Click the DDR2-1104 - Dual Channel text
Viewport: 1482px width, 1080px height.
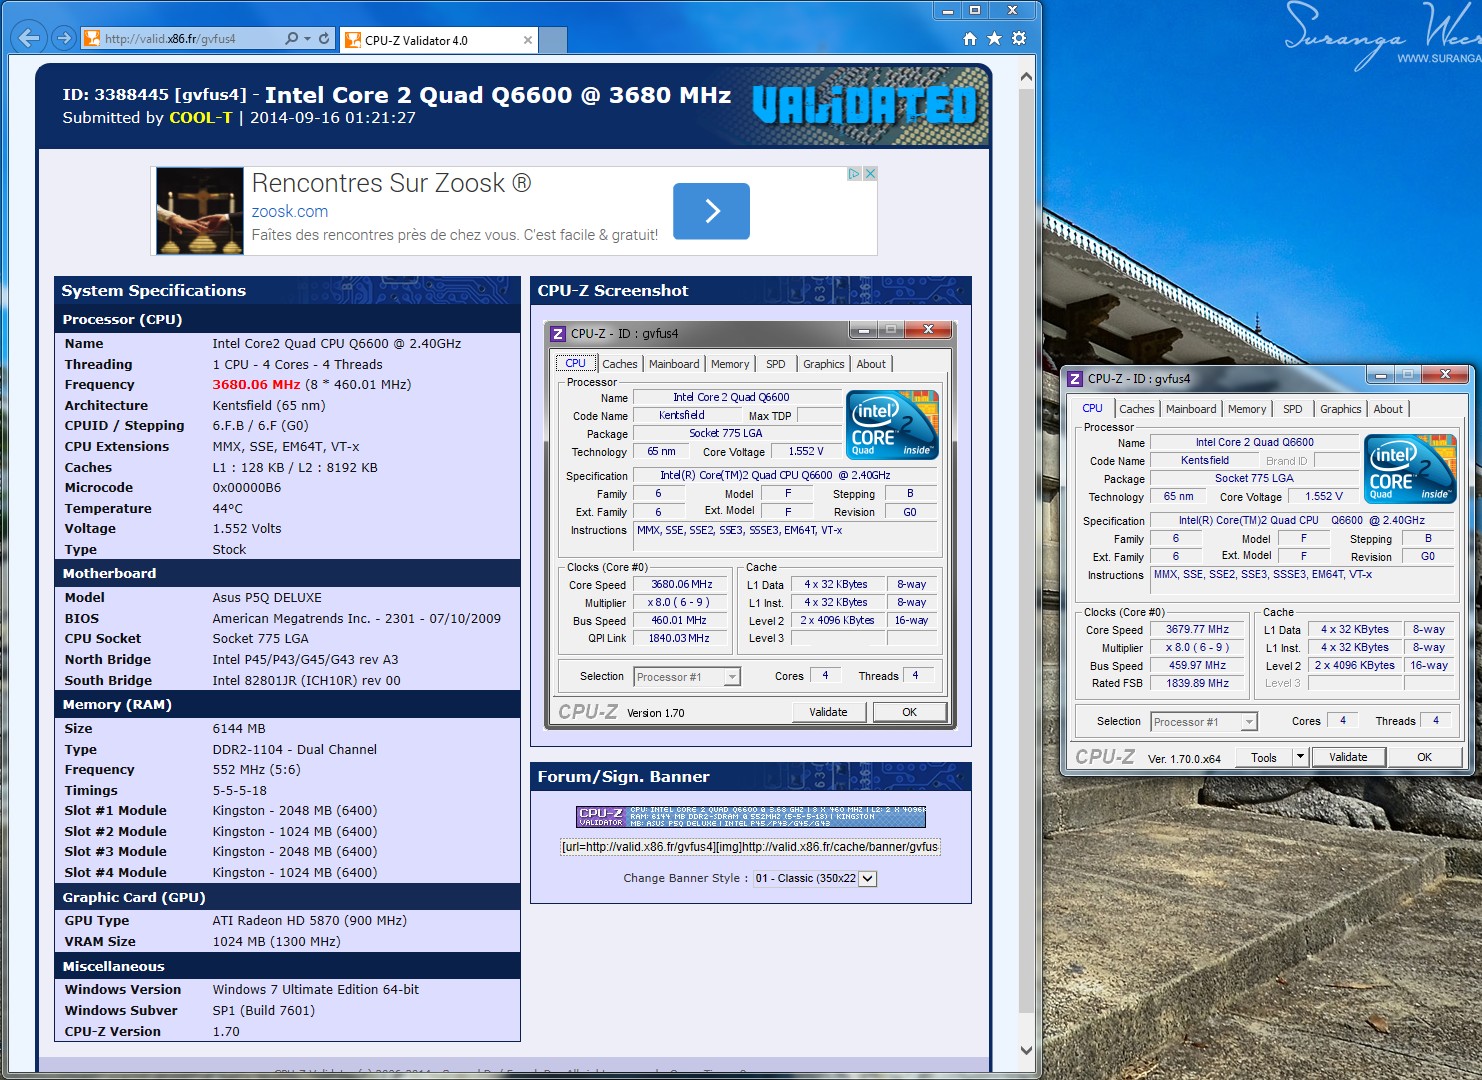coord(295,749)
